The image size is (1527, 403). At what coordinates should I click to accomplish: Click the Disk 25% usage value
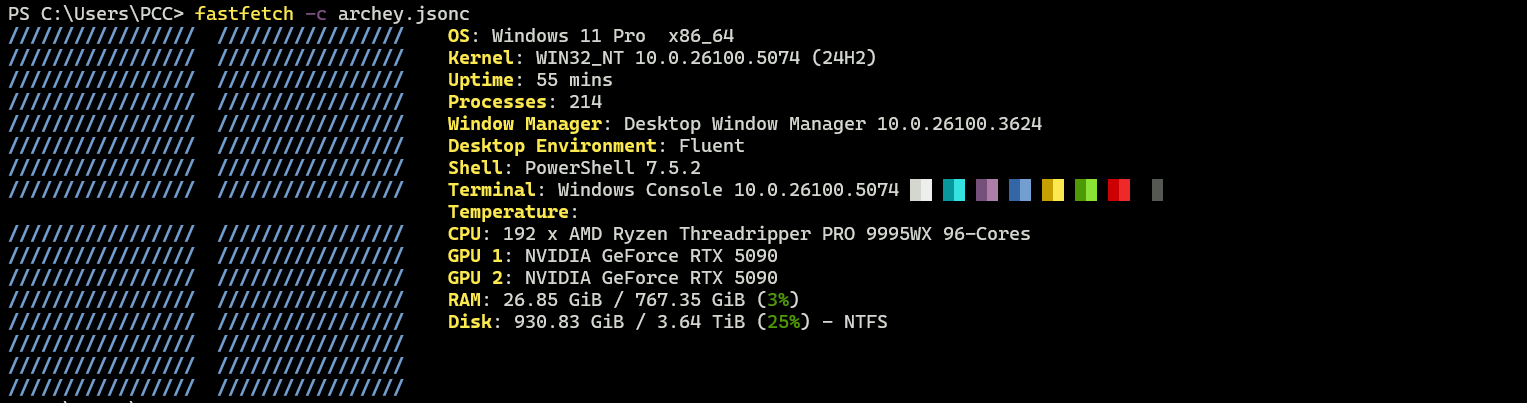point(783,322)
